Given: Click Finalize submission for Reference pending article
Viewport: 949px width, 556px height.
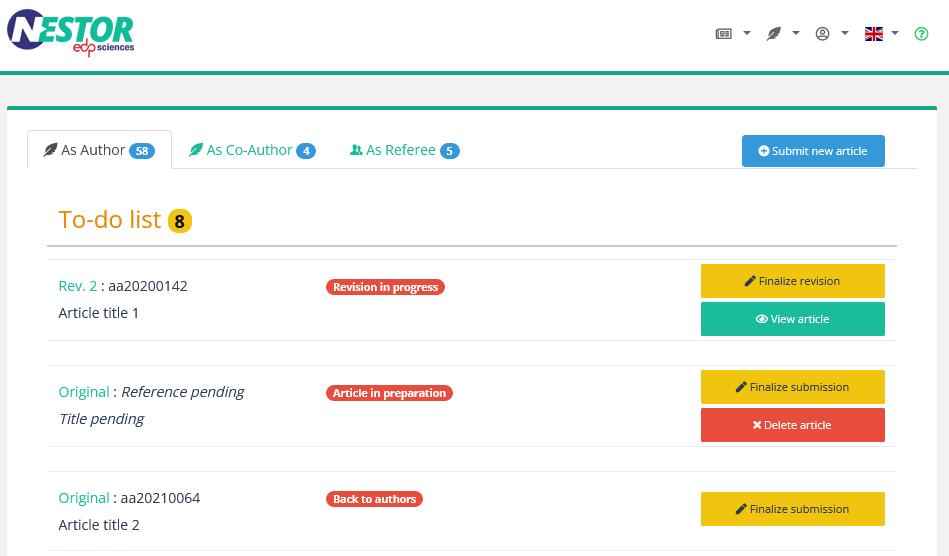Looking at the screenshot, I should click(792, 387).
